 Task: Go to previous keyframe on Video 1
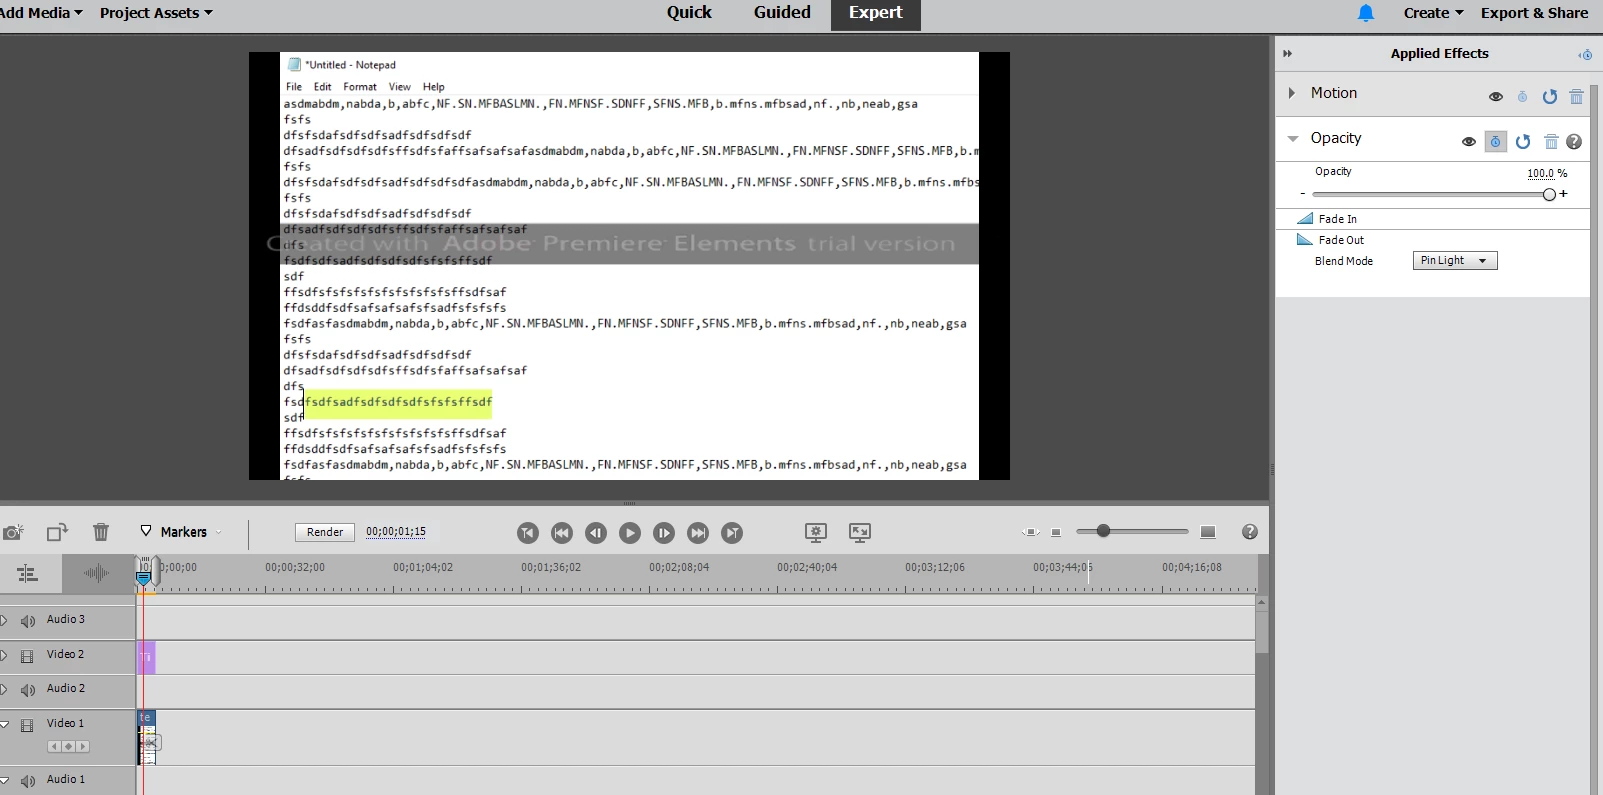[x=54, y=746]
